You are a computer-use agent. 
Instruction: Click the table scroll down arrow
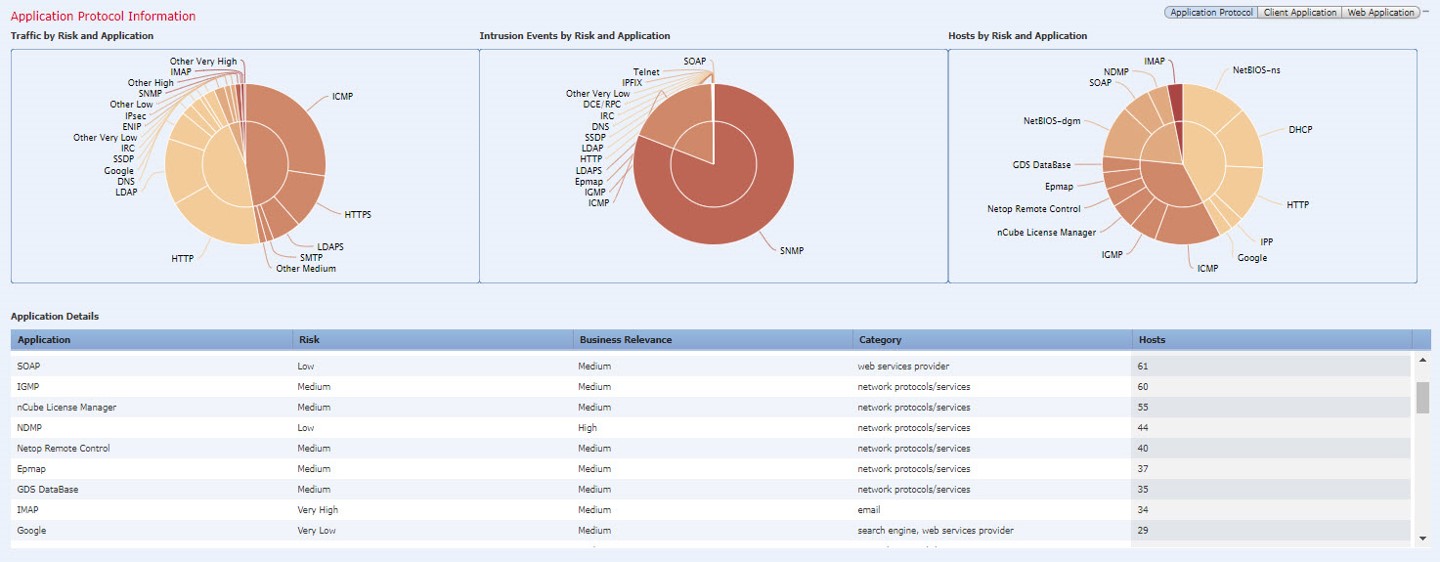tap(1423, 538)
